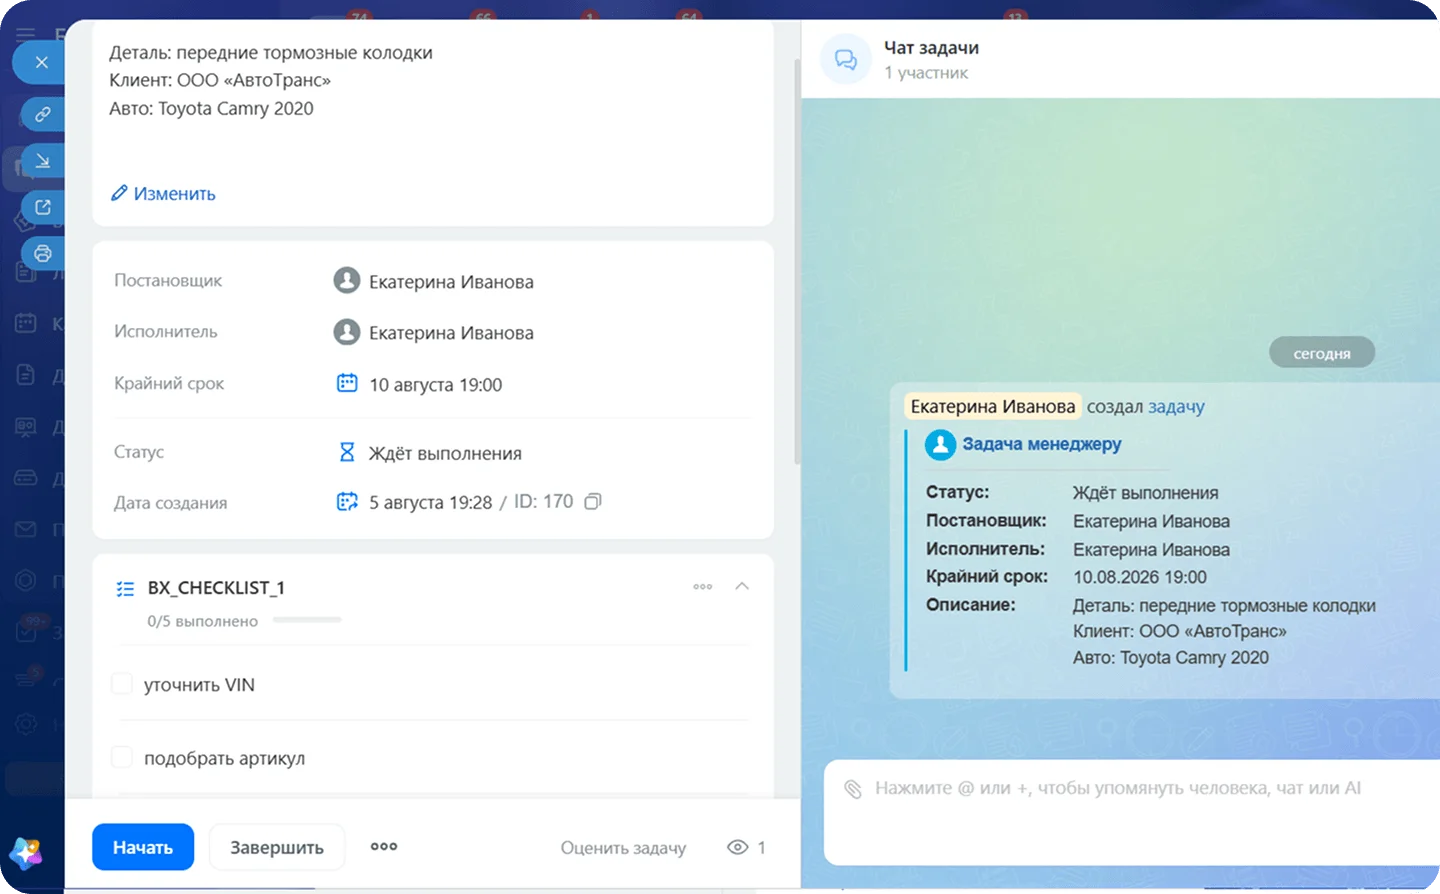The image size is (1440, 894).
Task: Click the task chat bubble icon
Action: [x=846, y=60]
